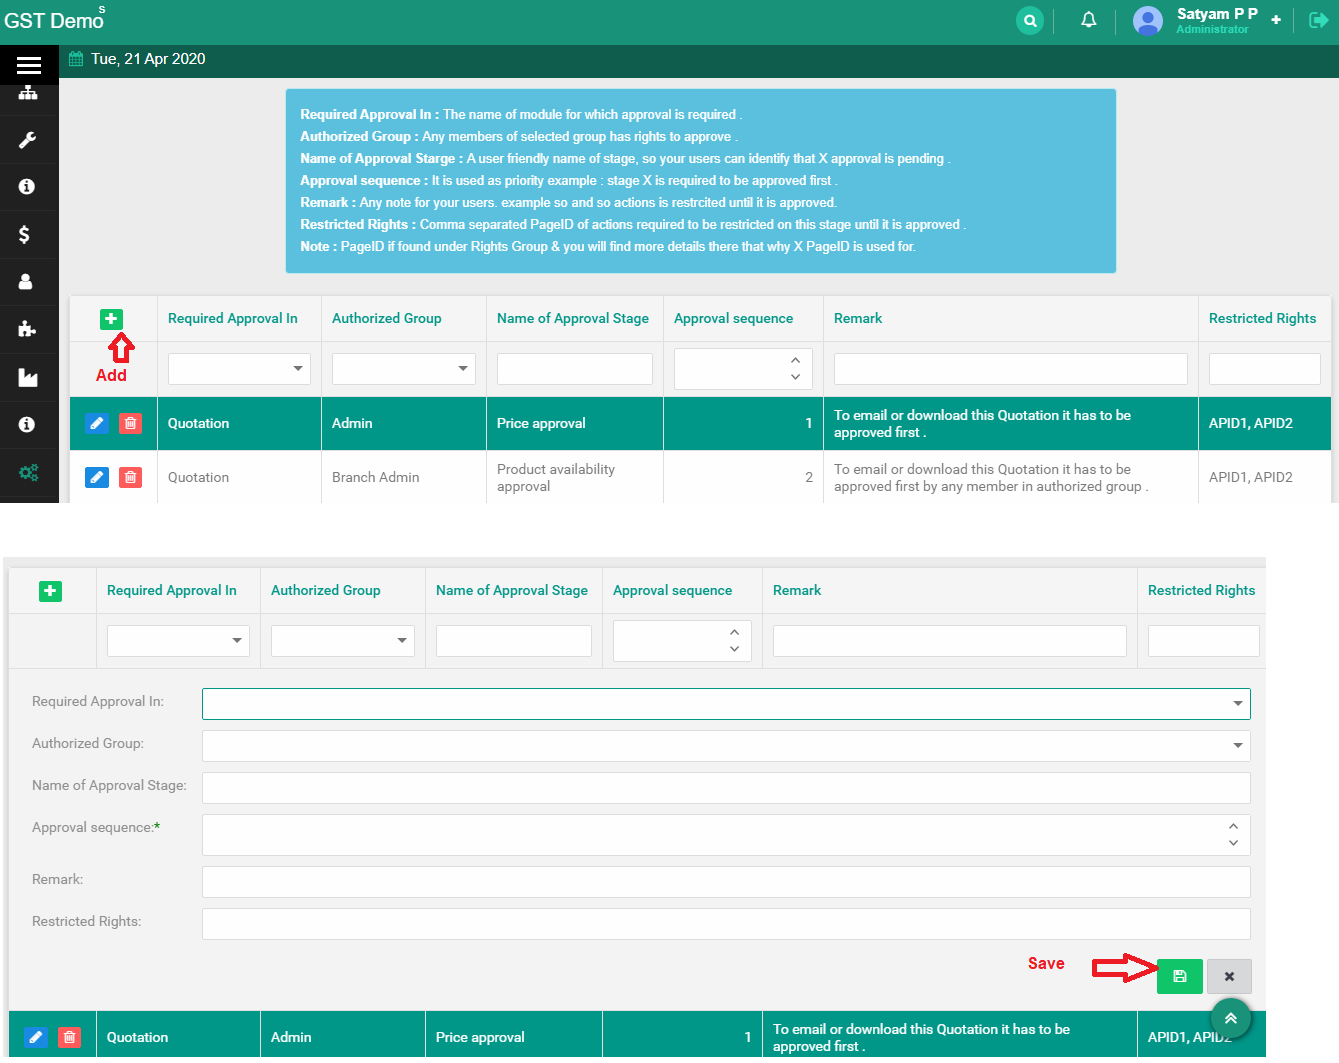
Task: Click the green Add row plus icon
Action: pyautogui.click(x=111, y=319)
